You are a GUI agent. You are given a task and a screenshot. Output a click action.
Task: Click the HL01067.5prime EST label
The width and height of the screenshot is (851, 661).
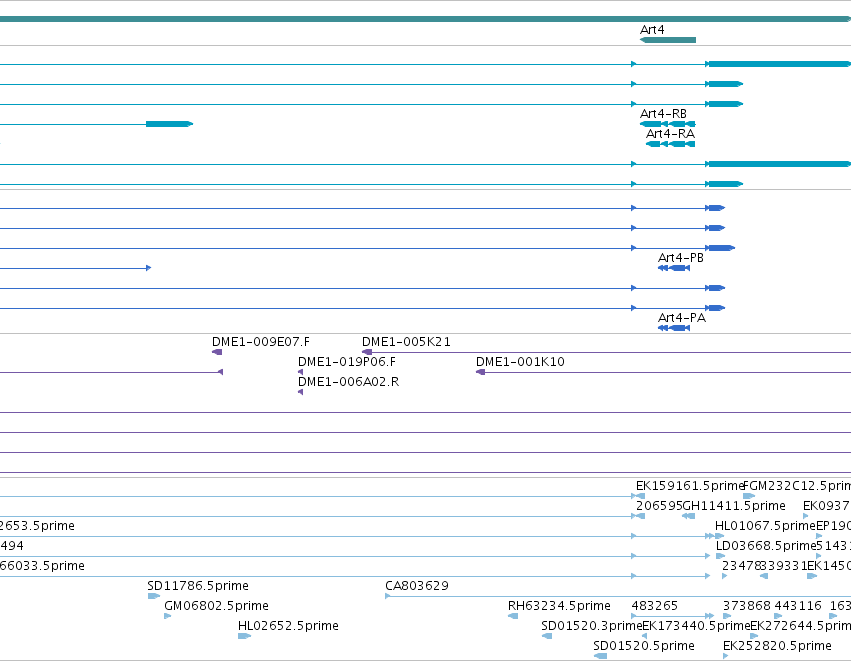pos(765,526)
